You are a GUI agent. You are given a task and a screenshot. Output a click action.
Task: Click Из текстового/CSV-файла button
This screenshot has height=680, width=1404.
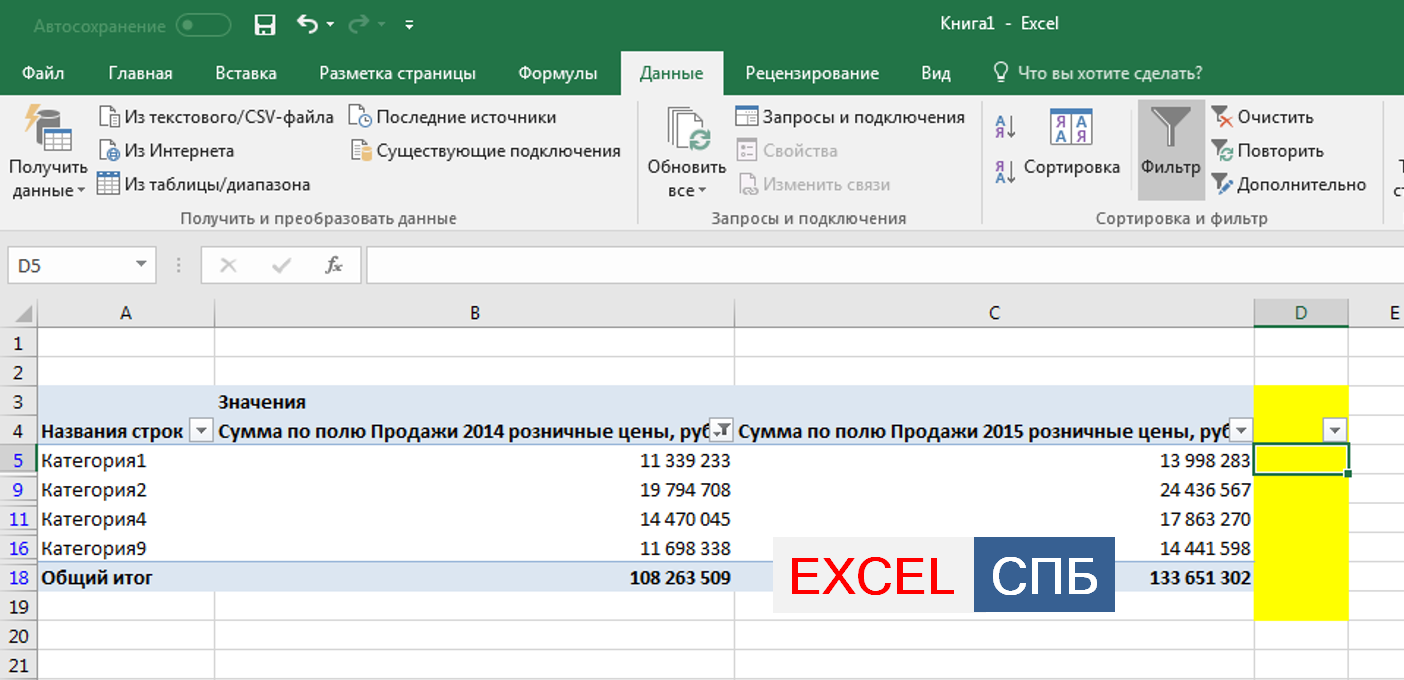point(216,117)
